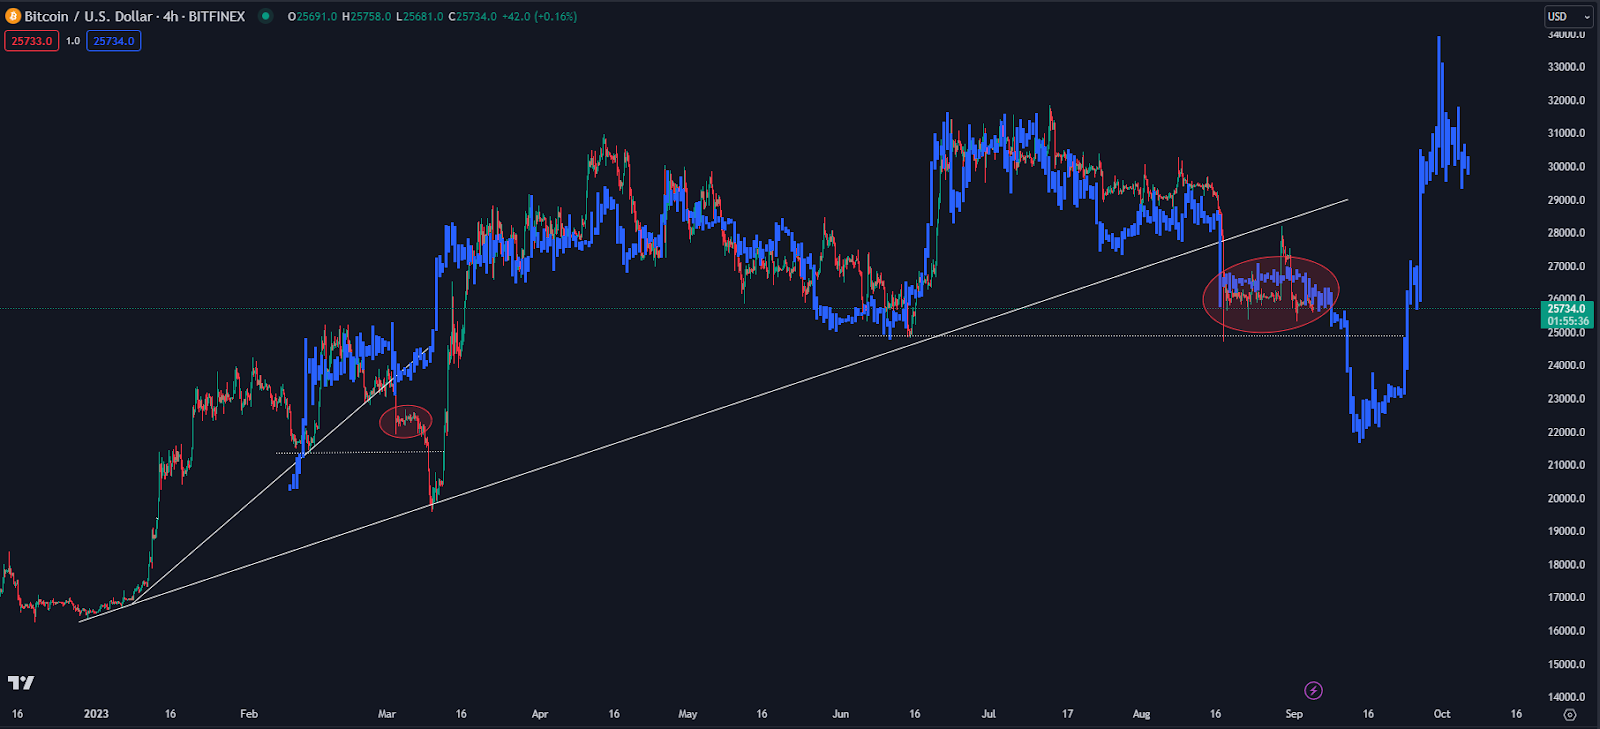Click the orange Bitcoin symbol logo
The height and width of the screenshot is (729, 1600).
click(13, 16)
